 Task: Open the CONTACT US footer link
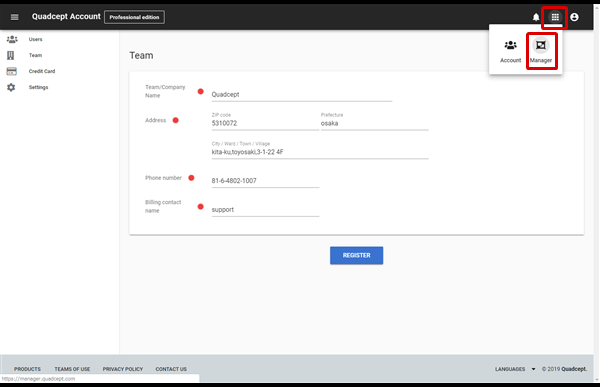[171, 369]
